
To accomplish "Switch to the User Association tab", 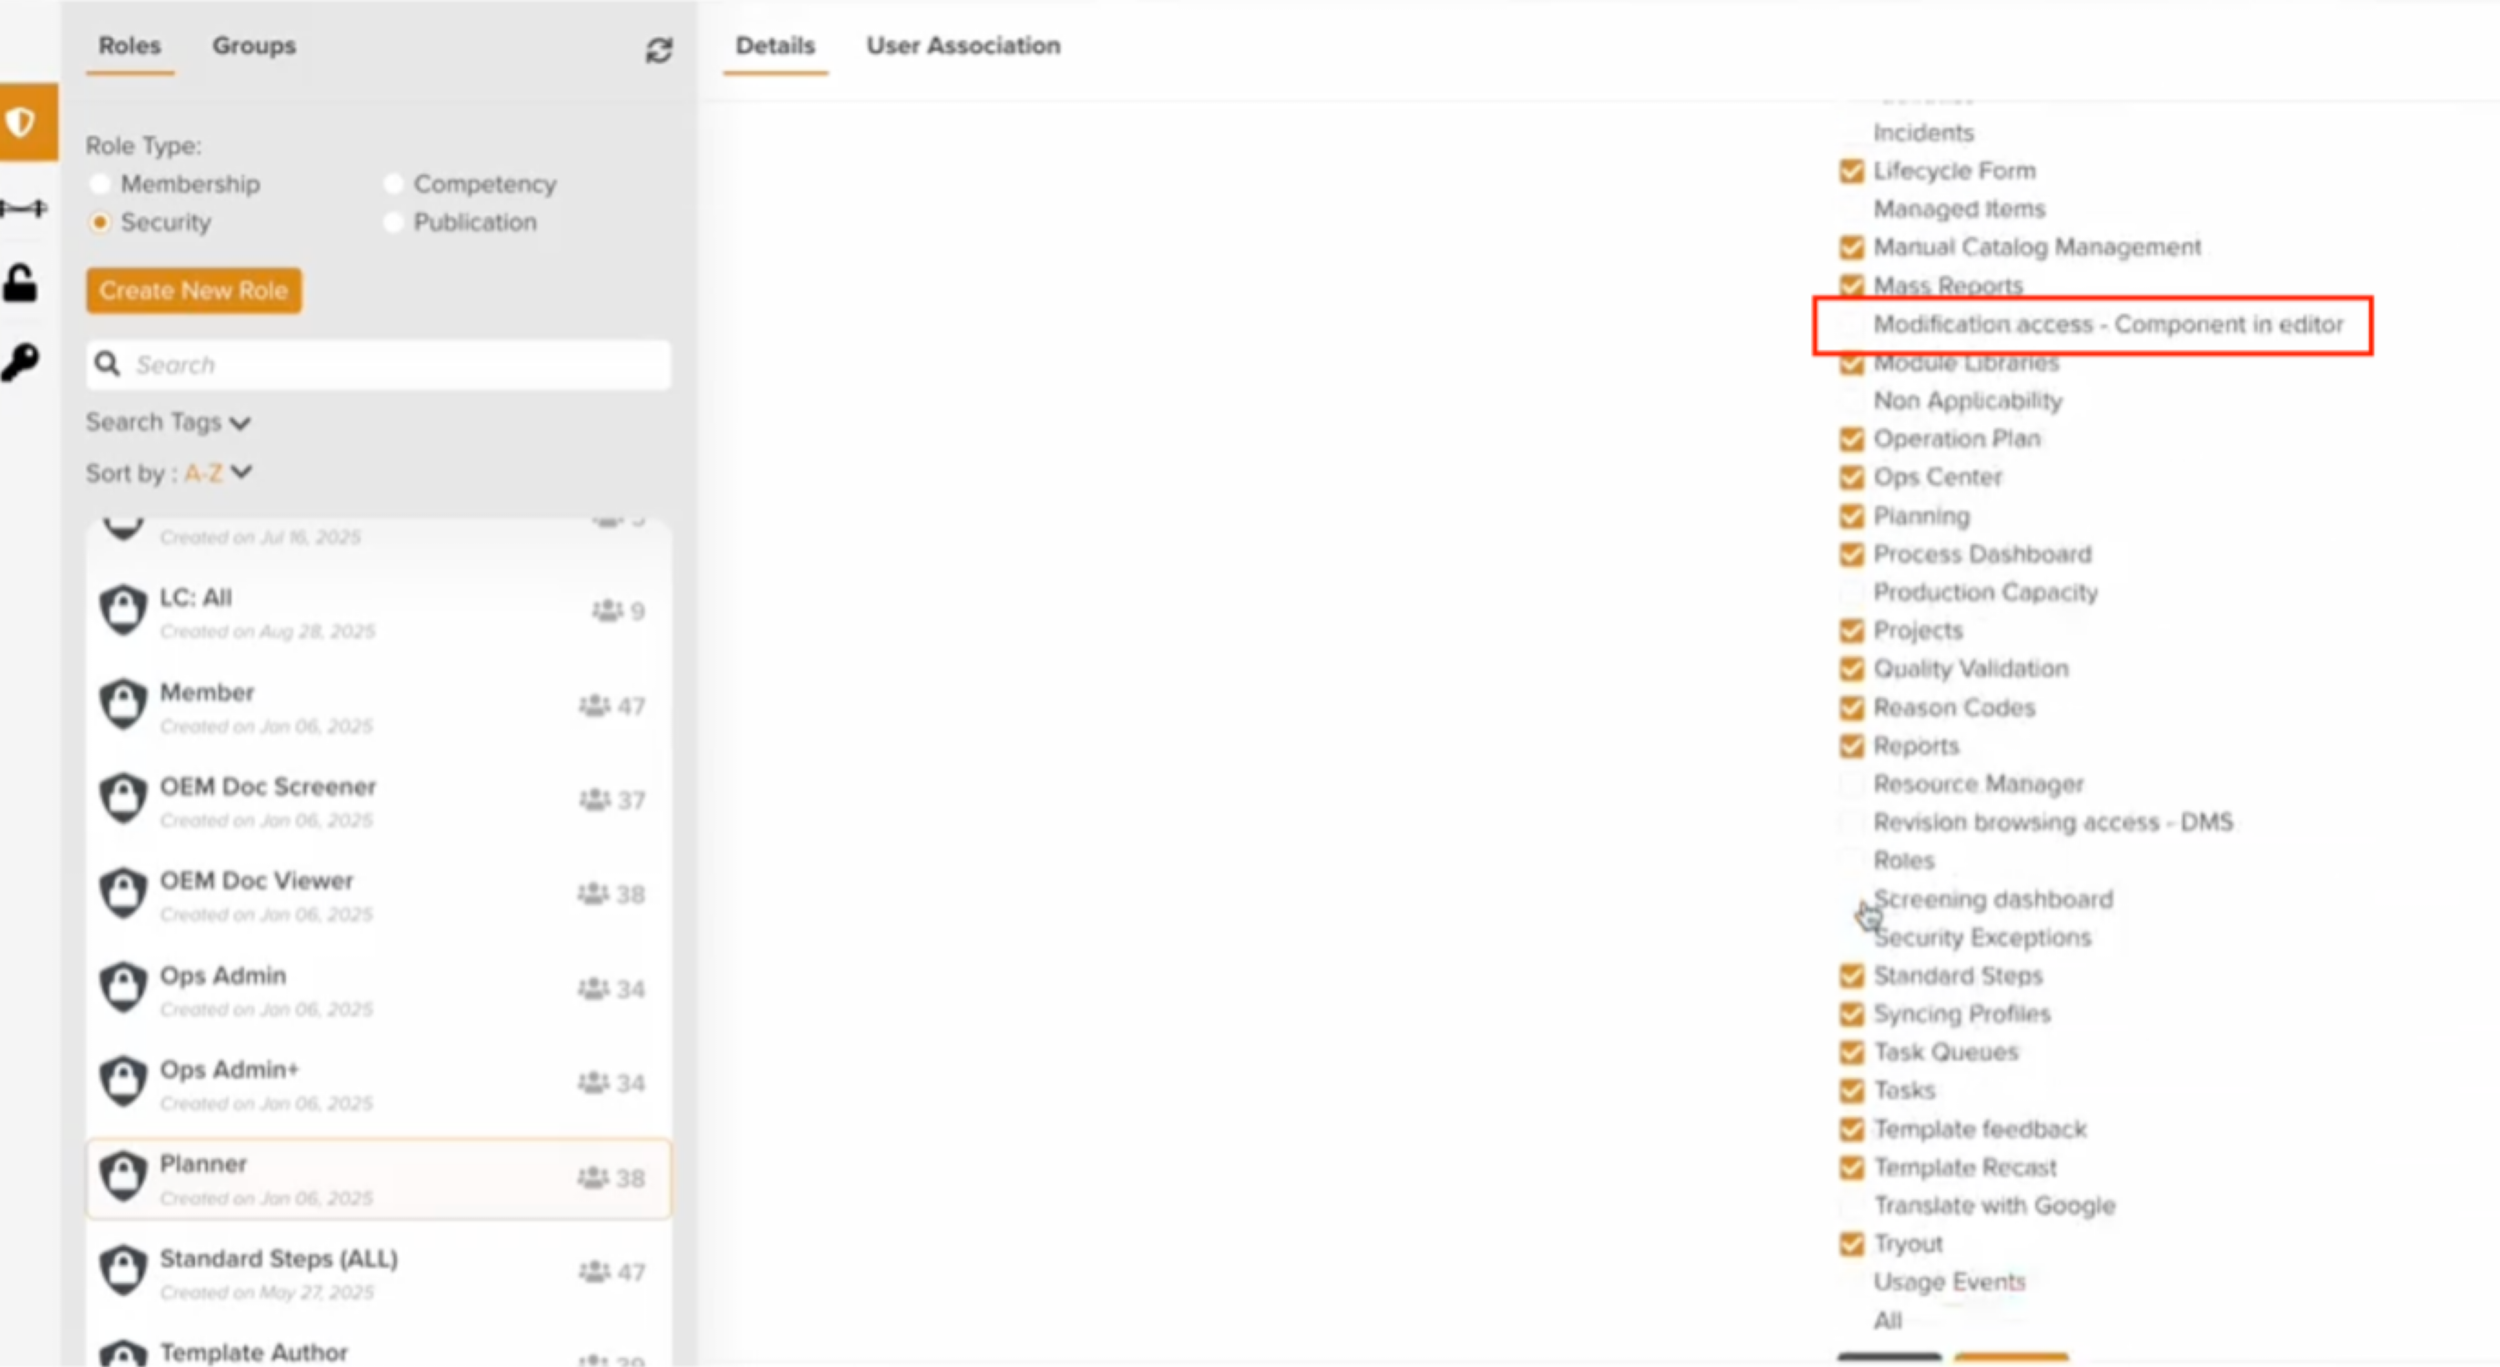I will [962, 46].
